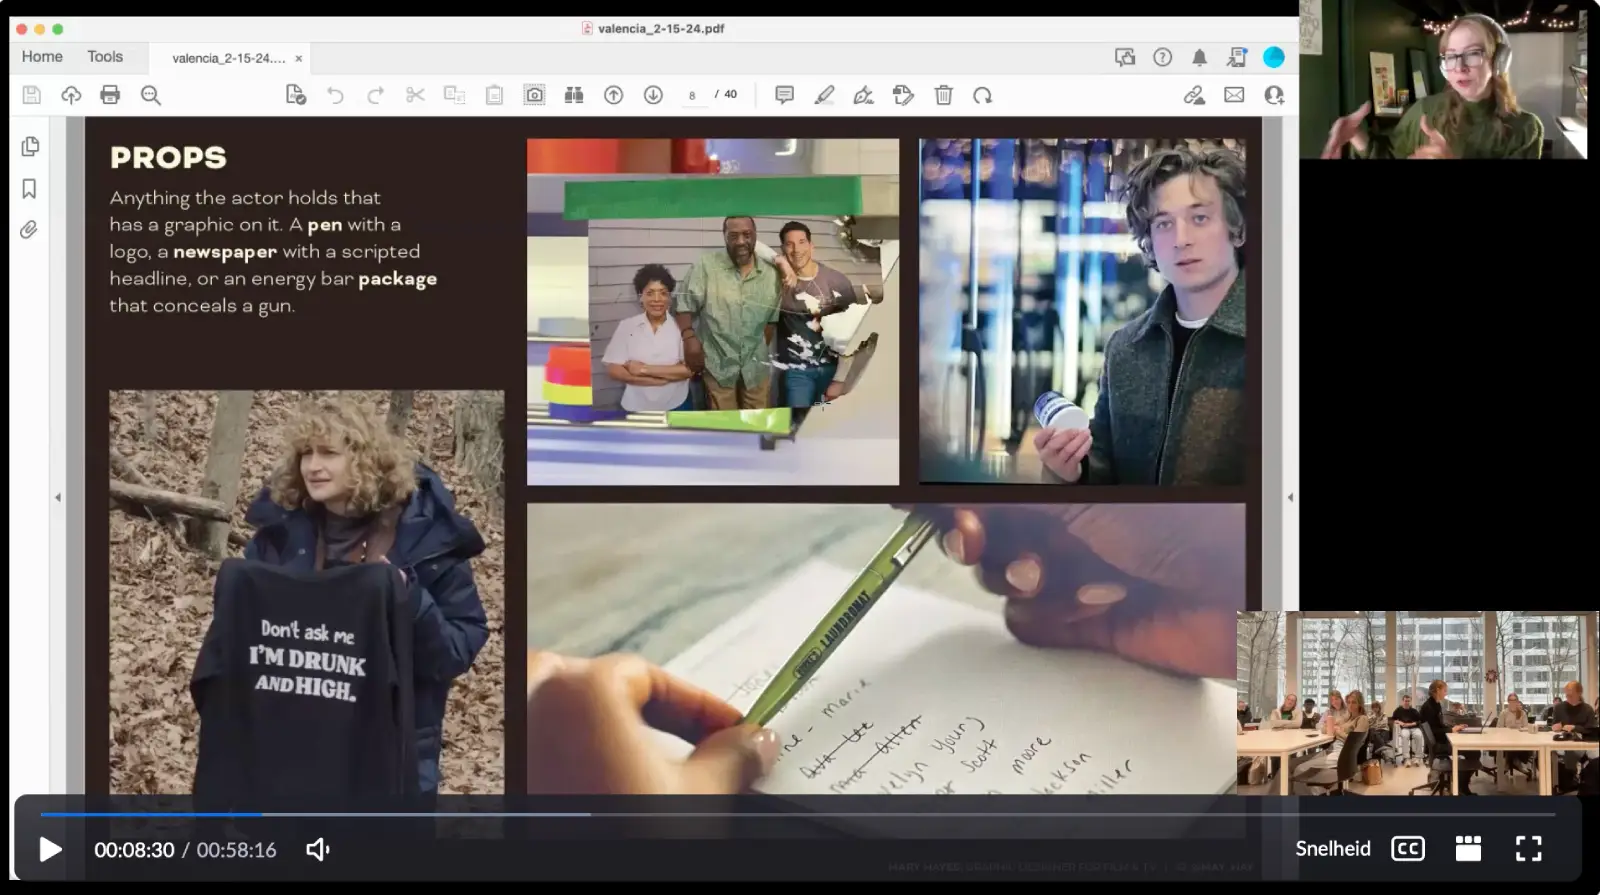
Task: Select the highlighter pen tool
Action: point(824,95)
